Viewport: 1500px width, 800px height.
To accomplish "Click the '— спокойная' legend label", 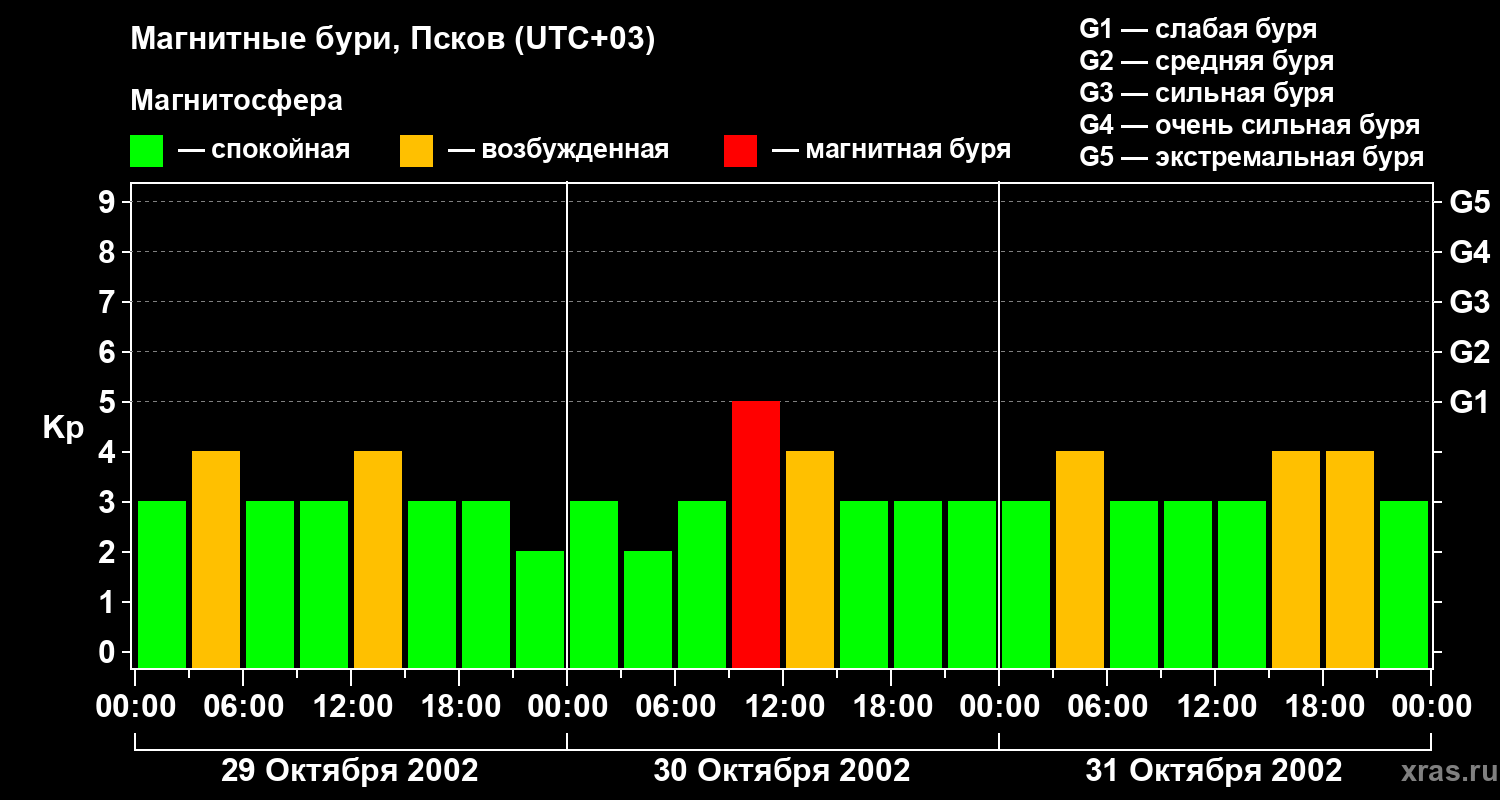I will pyautogui.click(x=264, y=151).
